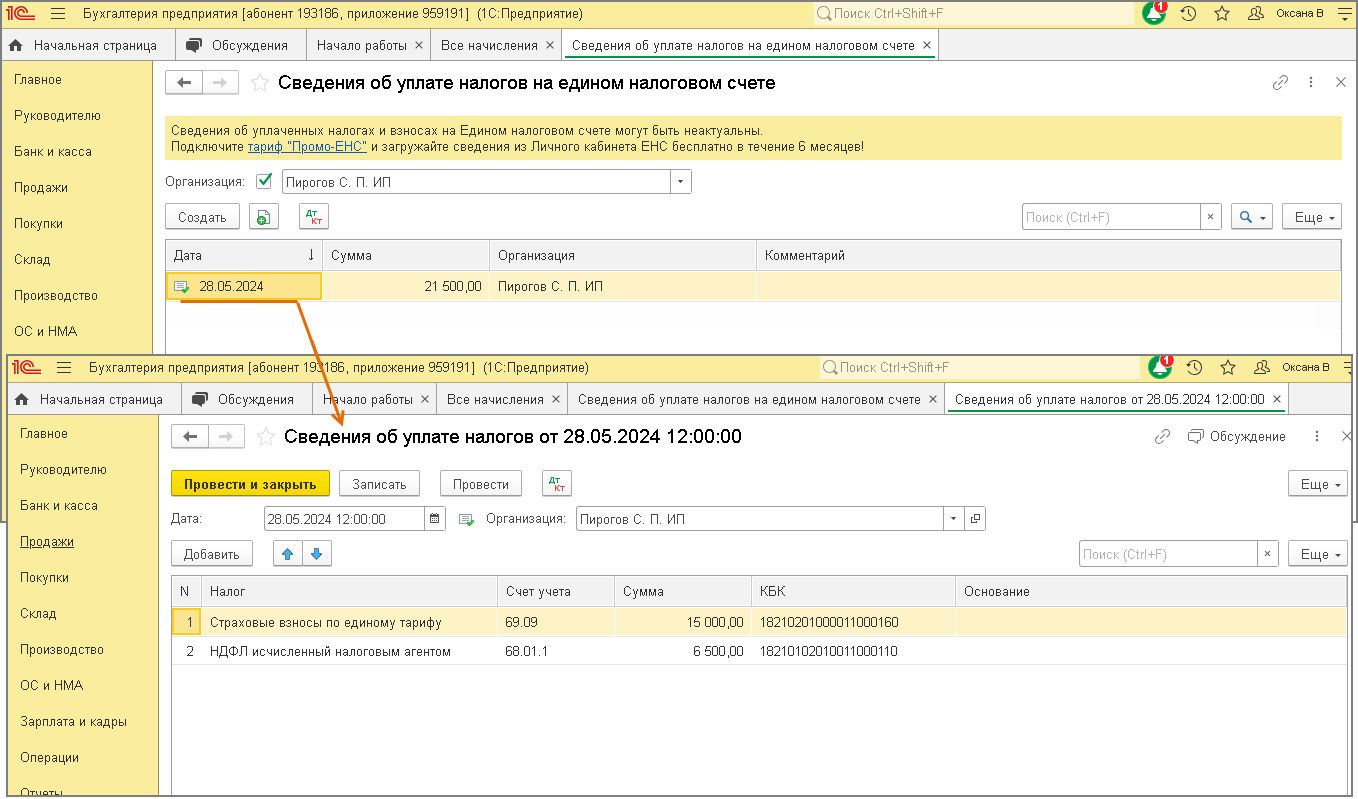The height and width of the screenshot is (799, 1358).
Task: Click list search field Поиск (Ctrl+F) in top window
Action: point(1111,217)
